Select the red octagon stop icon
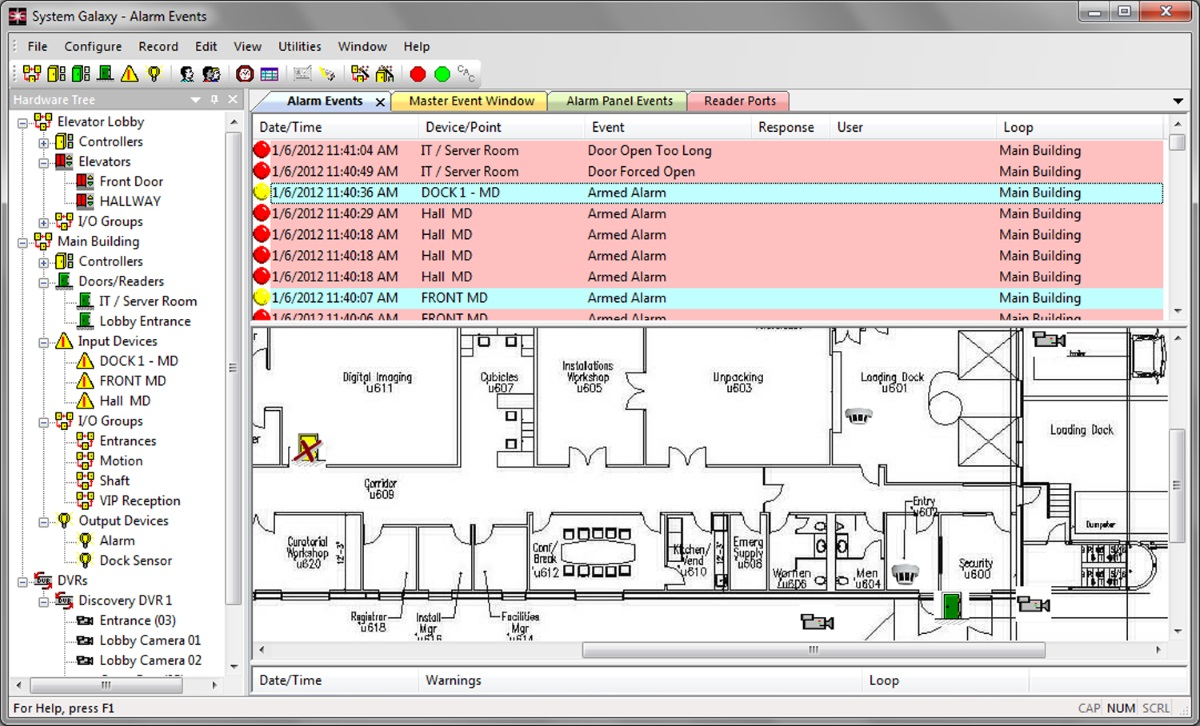Screen dimensions: 1200x726 [419, 73]
